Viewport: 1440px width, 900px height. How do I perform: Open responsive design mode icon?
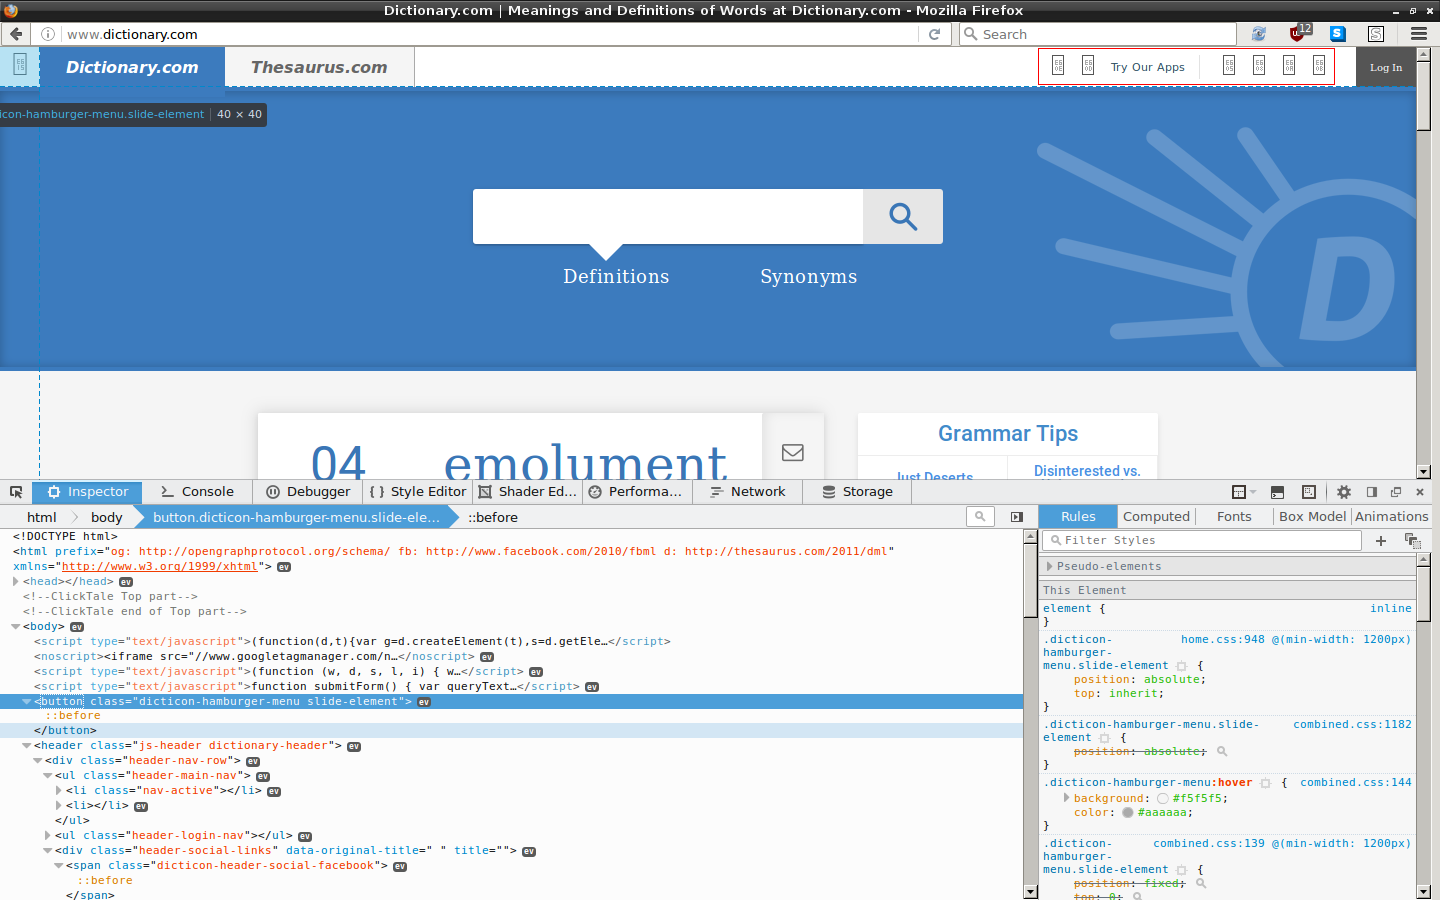point(1309,492)
